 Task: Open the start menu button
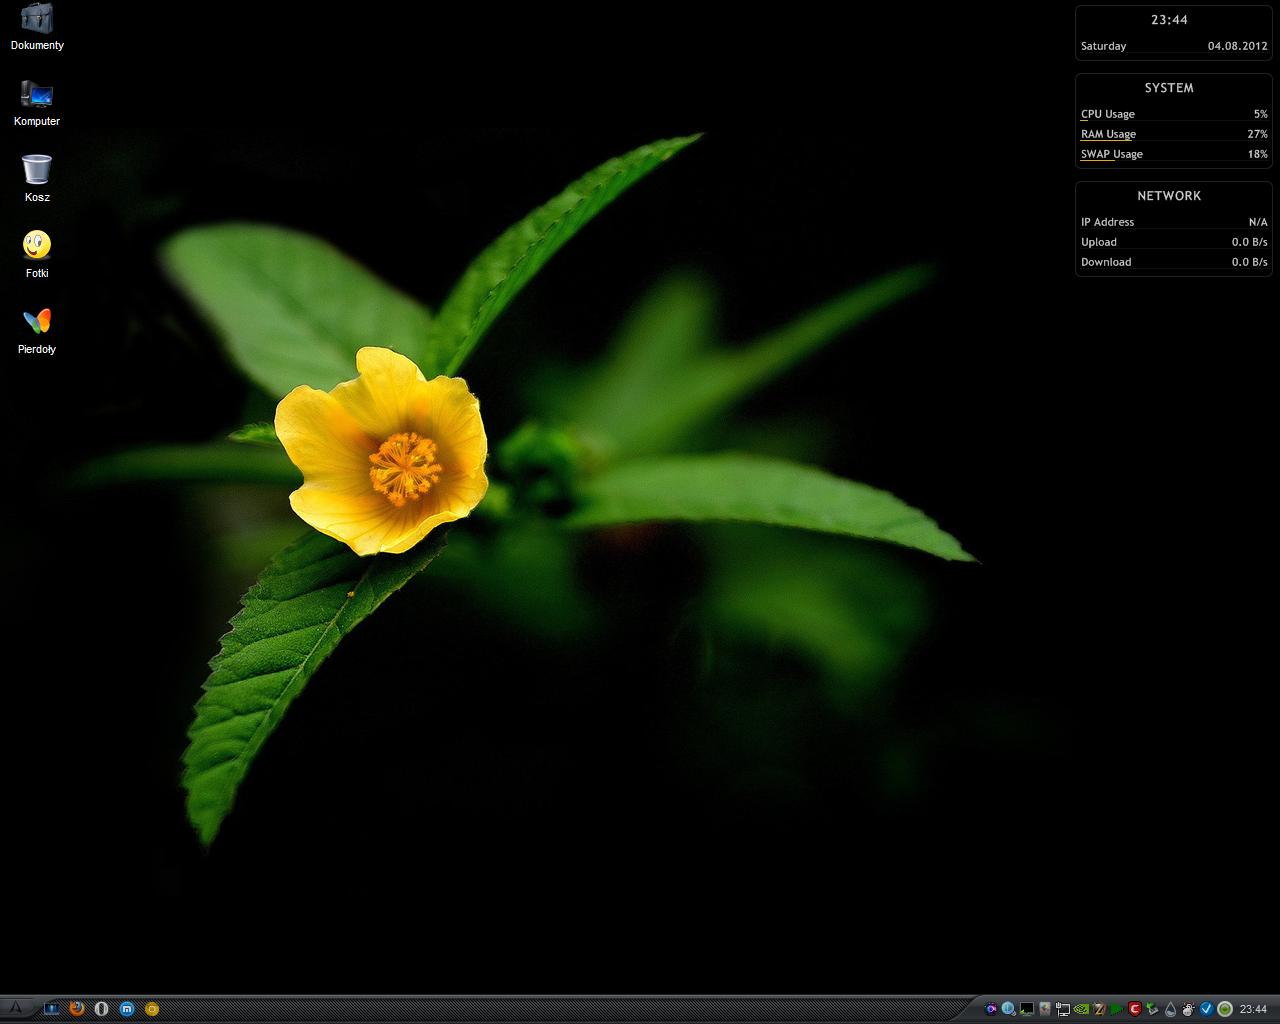(x=16, y=1008)
